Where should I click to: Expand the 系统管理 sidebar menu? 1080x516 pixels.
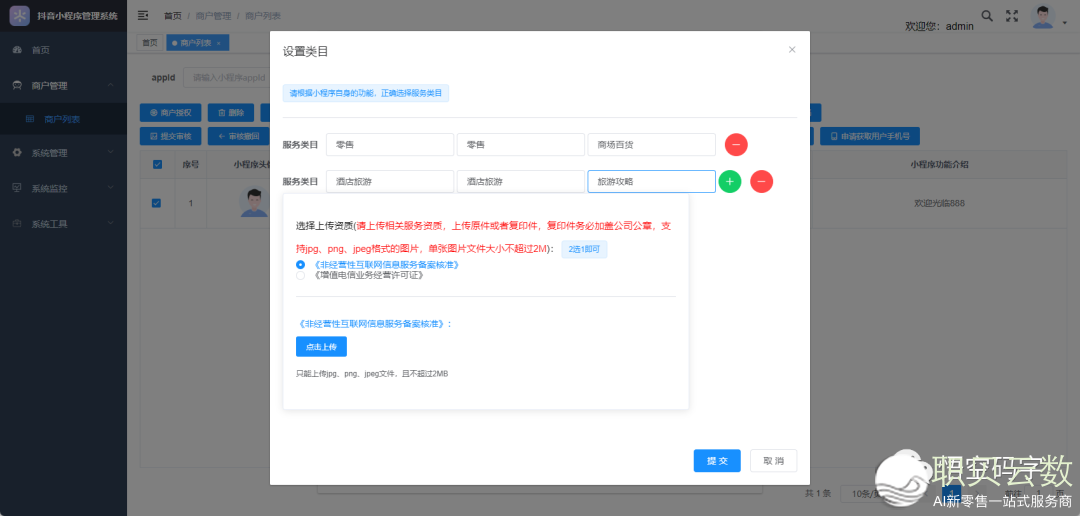pyautogui.click(x=63, y=153)
